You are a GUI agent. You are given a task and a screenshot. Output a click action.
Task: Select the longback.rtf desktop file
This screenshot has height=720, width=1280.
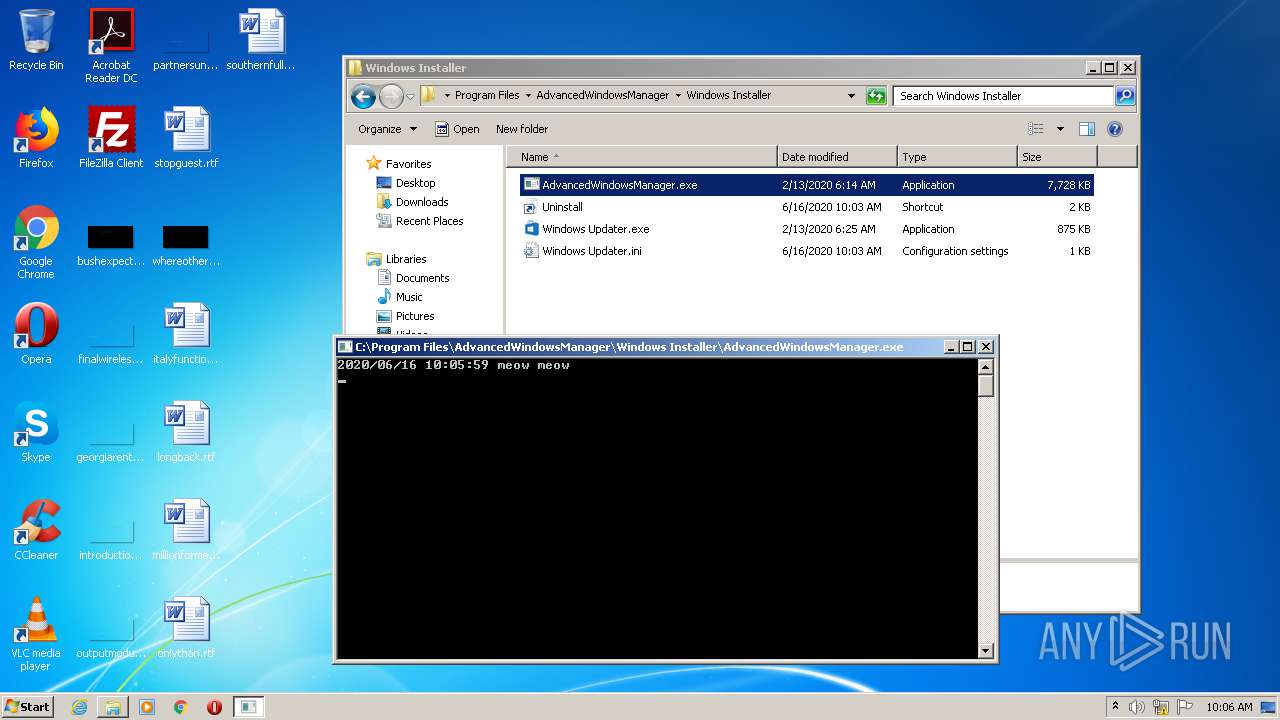coord(186,432)
